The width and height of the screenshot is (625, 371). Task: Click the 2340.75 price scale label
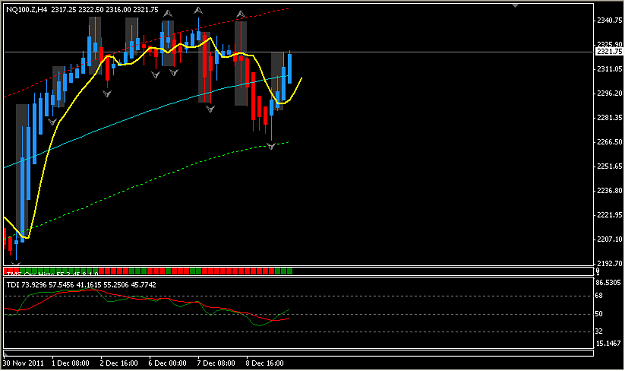click(609, 20)
